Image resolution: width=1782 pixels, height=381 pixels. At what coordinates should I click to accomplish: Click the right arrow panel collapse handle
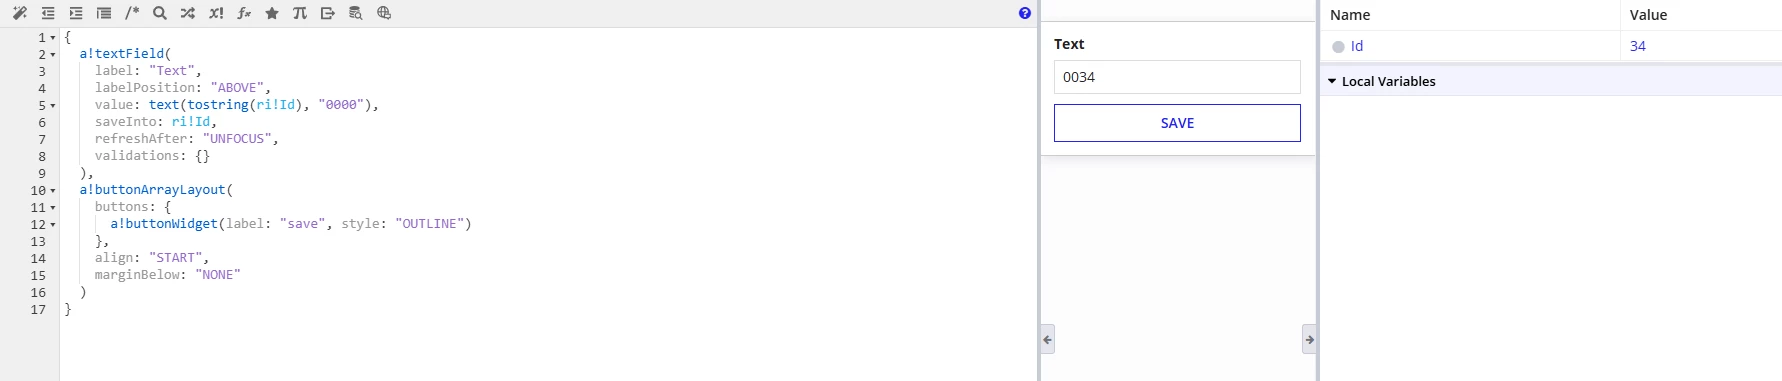coord(1309,339)
